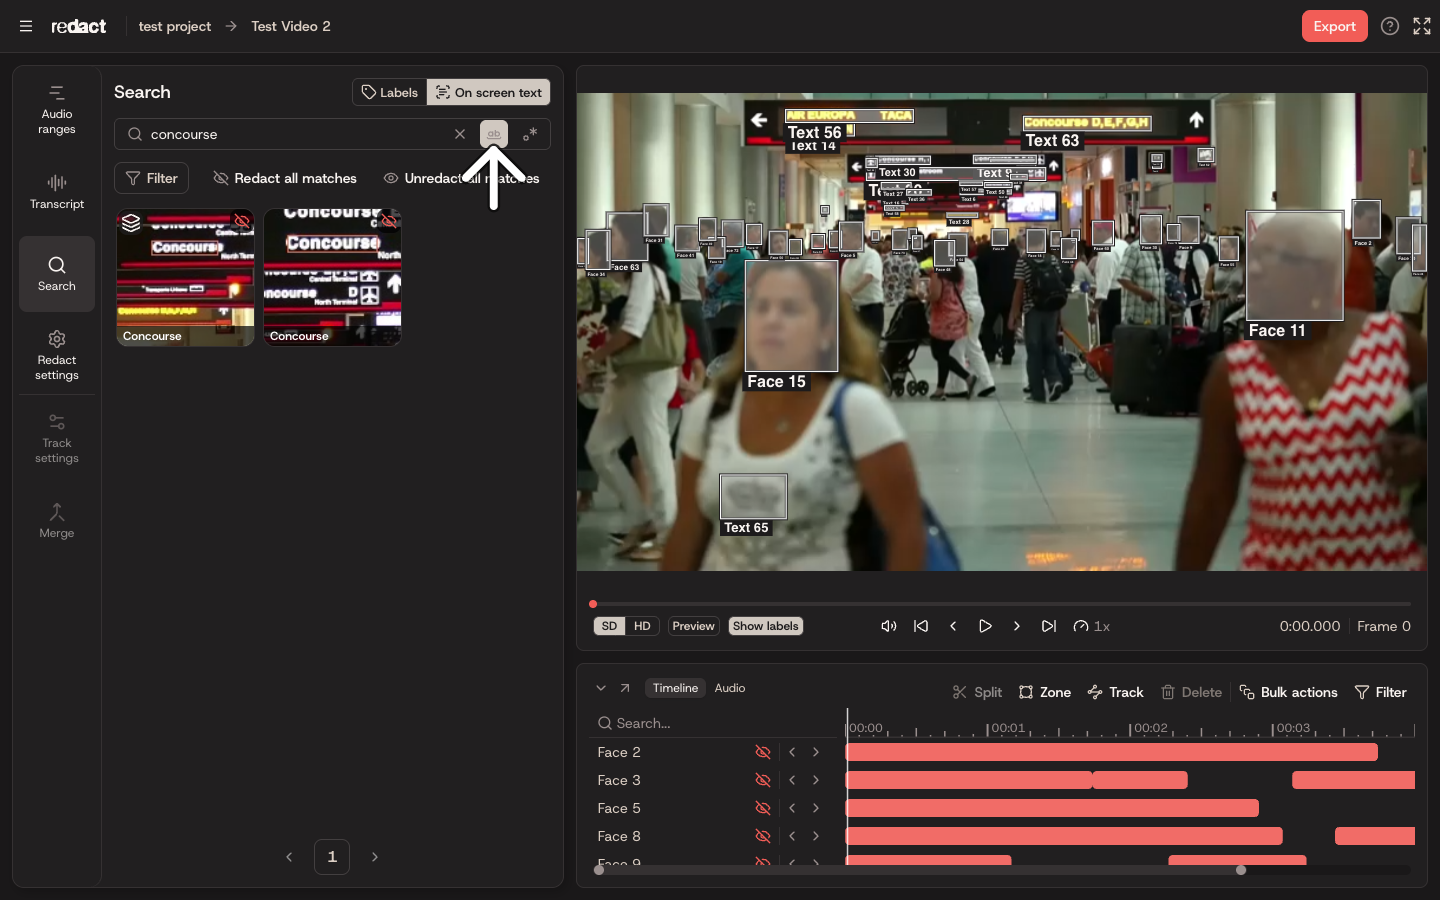Click the Export button

1335,26
